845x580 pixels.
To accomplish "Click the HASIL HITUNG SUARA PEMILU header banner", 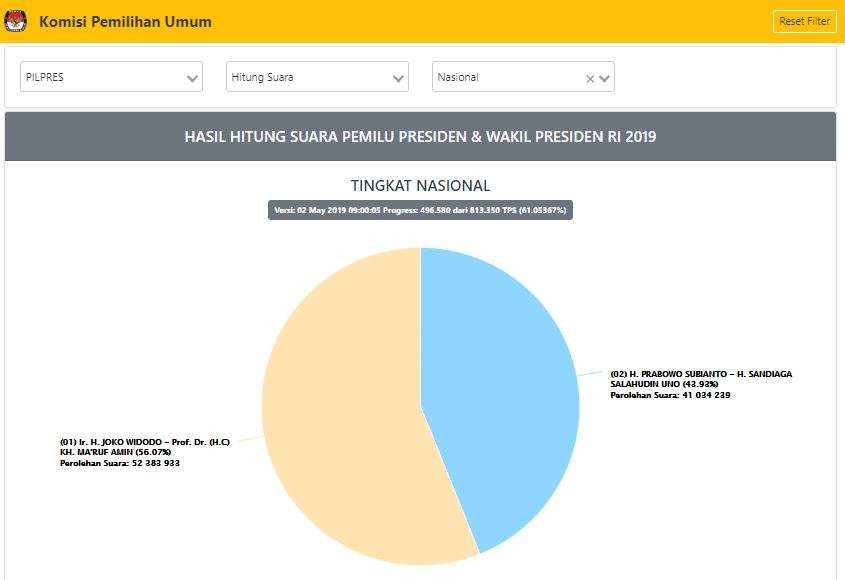I will tap(420, 136).
